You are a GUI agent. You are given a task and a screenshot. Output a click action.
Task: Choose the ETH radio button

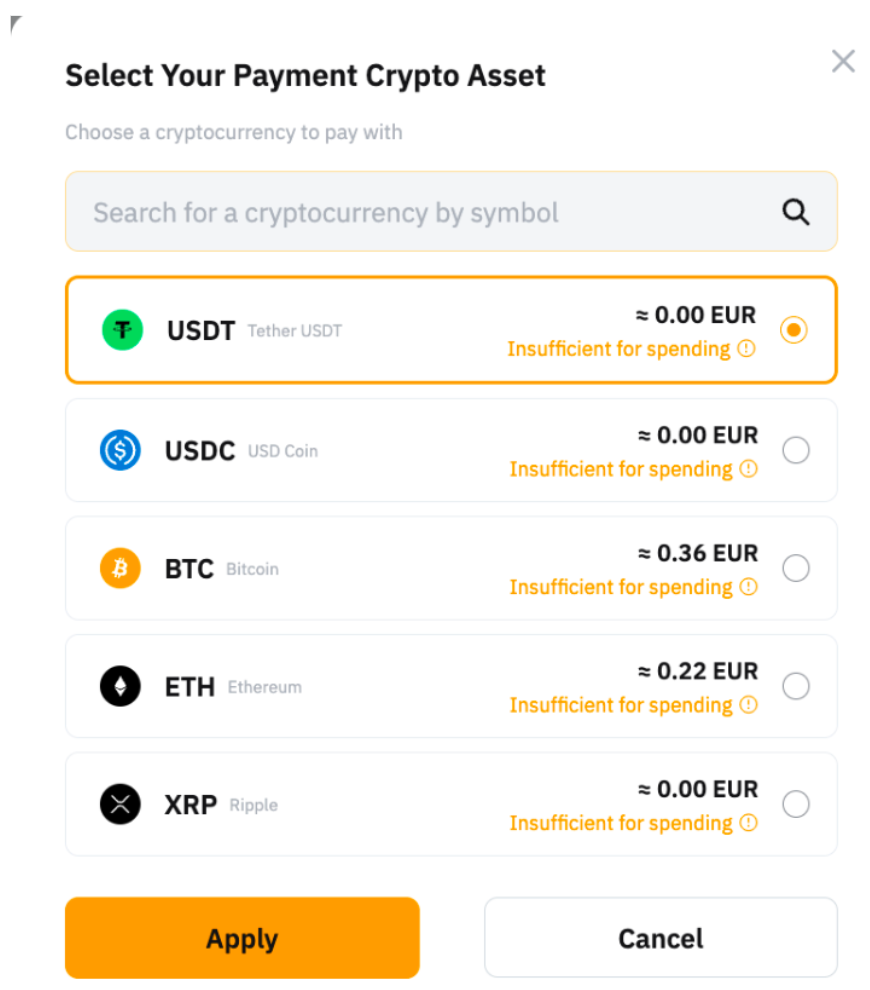[796, 686]
